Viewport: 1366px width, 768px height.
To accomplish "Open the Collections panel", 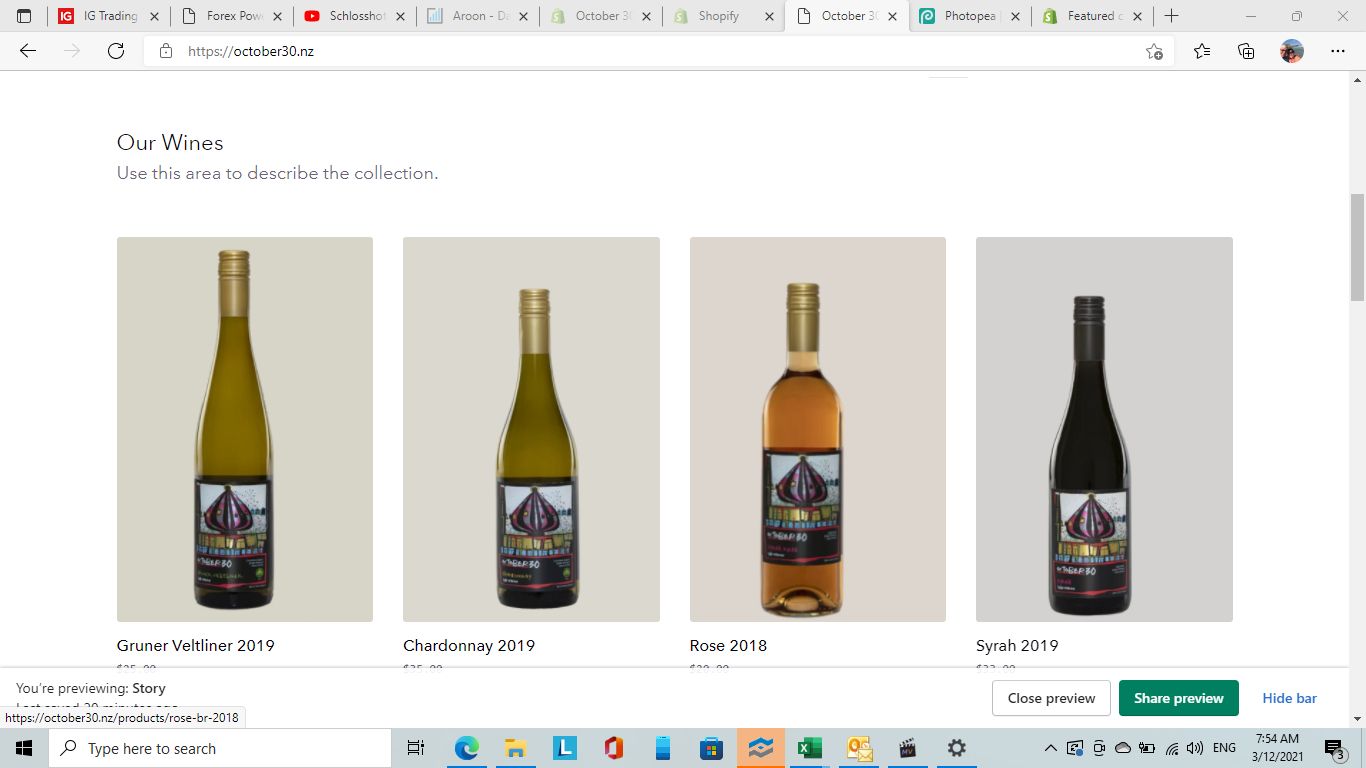I will (x=1246, y=51).
